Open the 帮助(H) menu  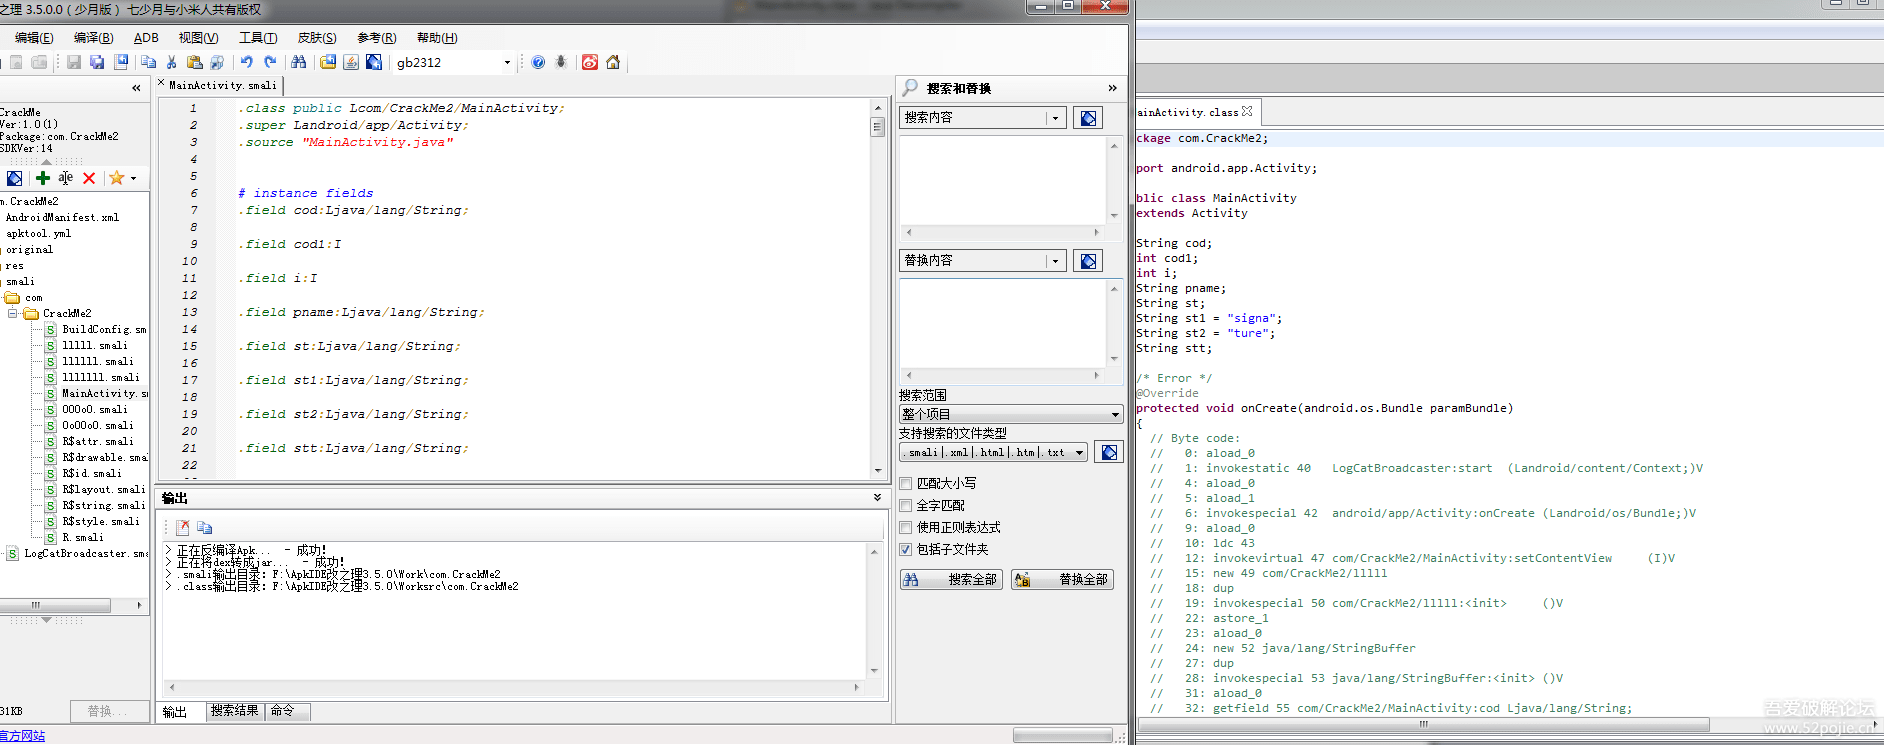coord(437,38)
